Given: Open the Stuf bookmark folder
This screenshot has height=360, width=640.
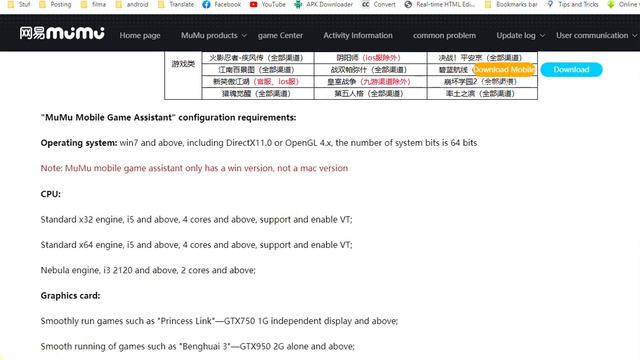Looking at the screenshot, I should pyautogui.click(x=19, y=4).
